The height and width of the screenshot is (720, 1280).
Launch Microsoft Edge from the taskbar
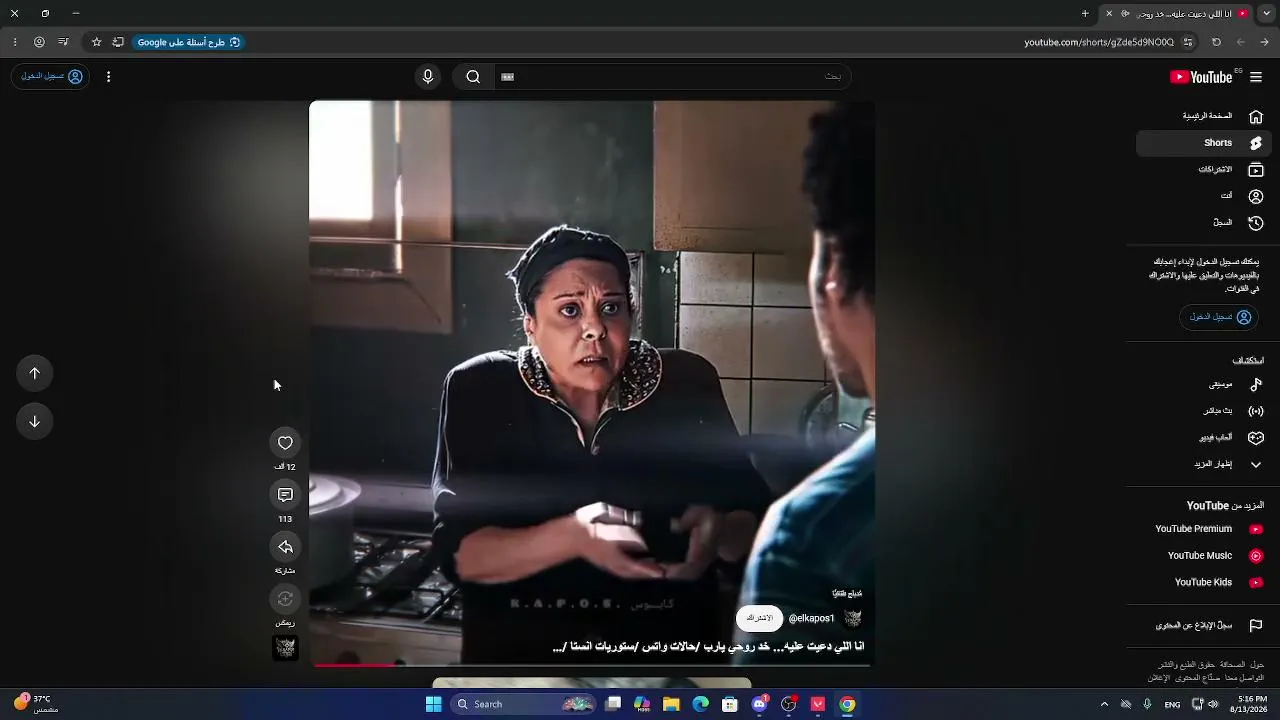point(701,704)
